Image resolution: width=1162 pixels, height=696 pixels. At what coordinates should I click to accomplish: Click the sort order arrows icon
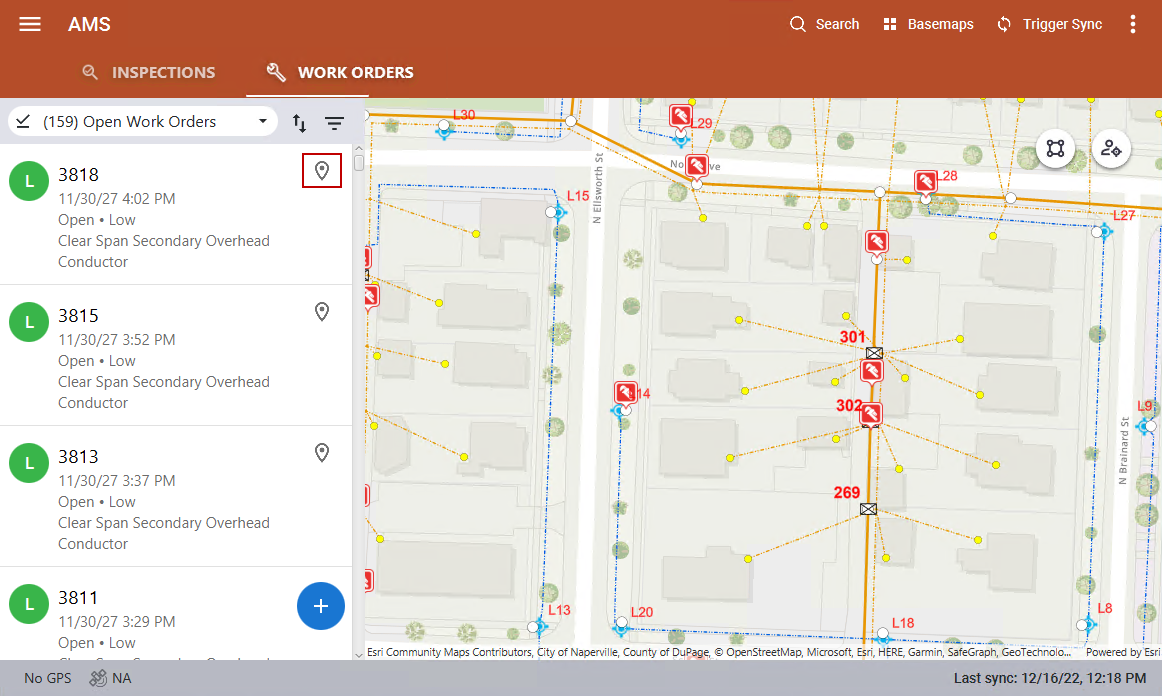(x=300, y=123)
